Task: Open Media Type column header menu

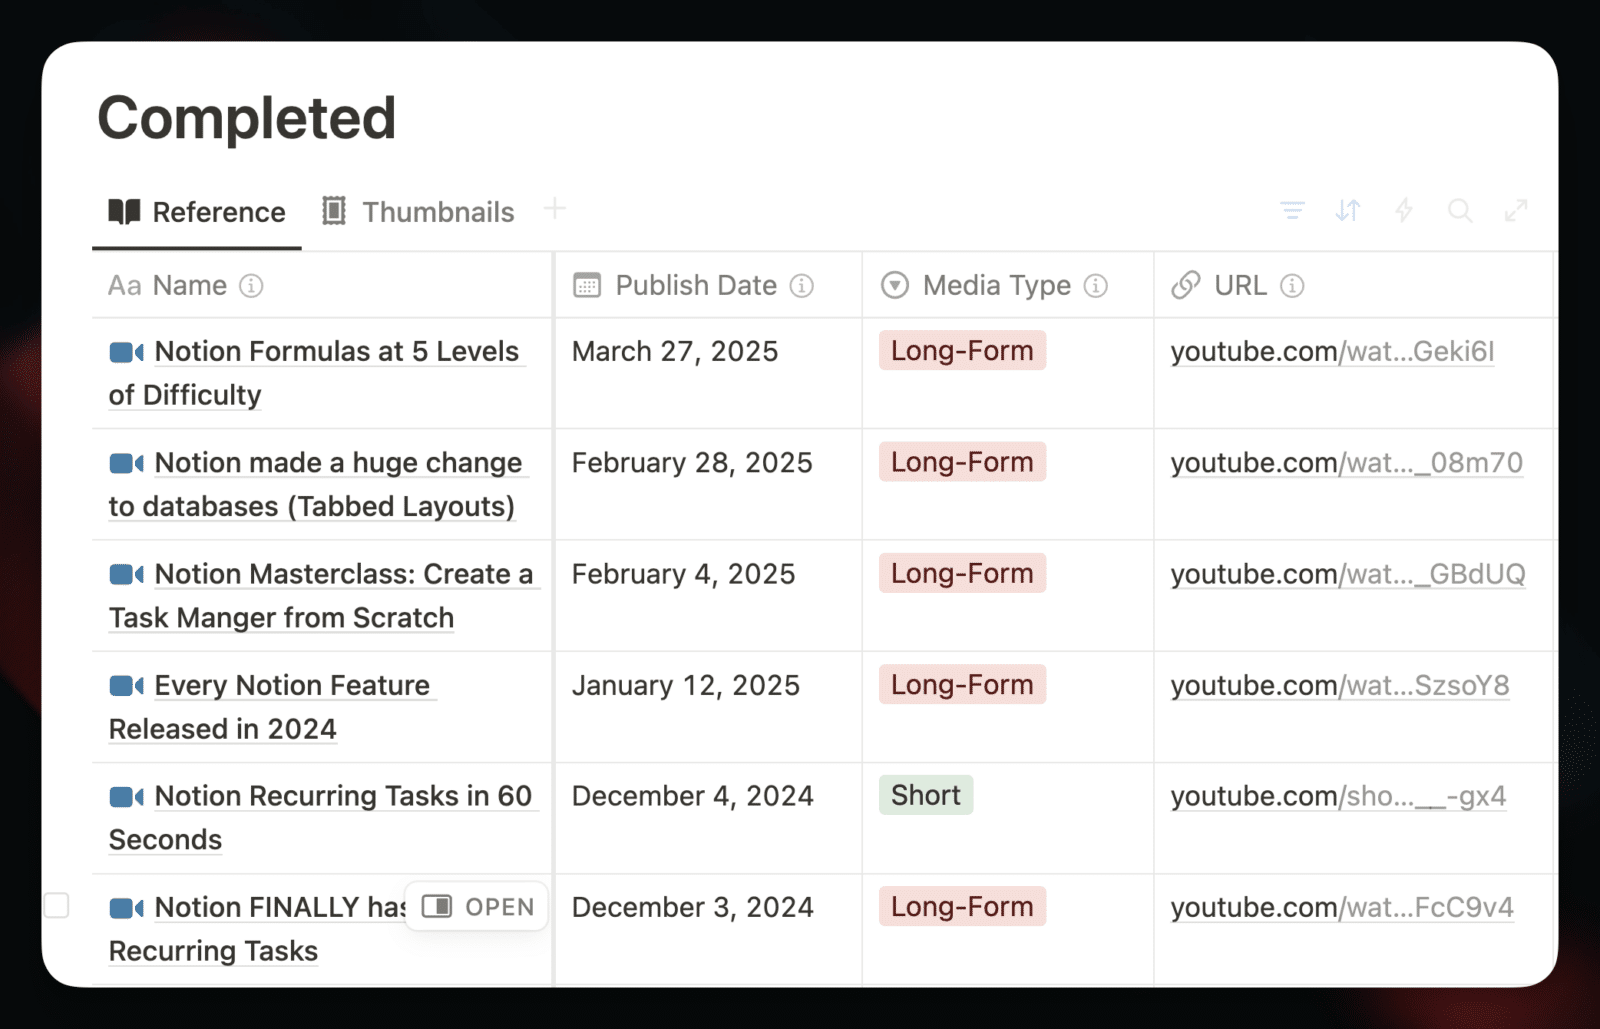Action: pyautogui.click(x=995, y=286)
